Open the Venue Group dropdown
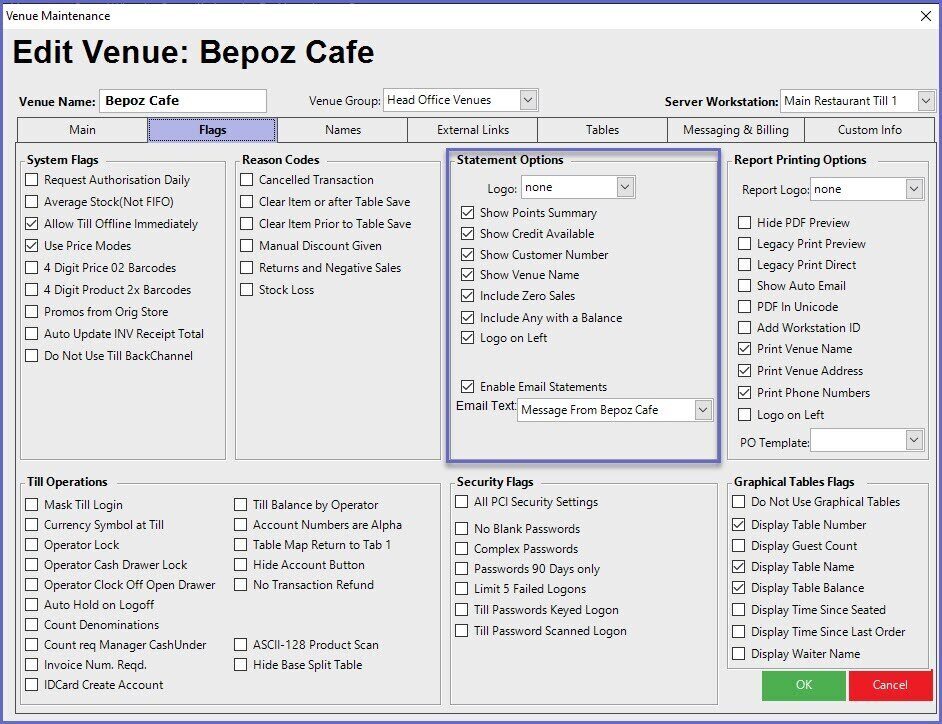The width and height of the screenshot is (942, 724). pyautogui.click(x=528, y=100)
